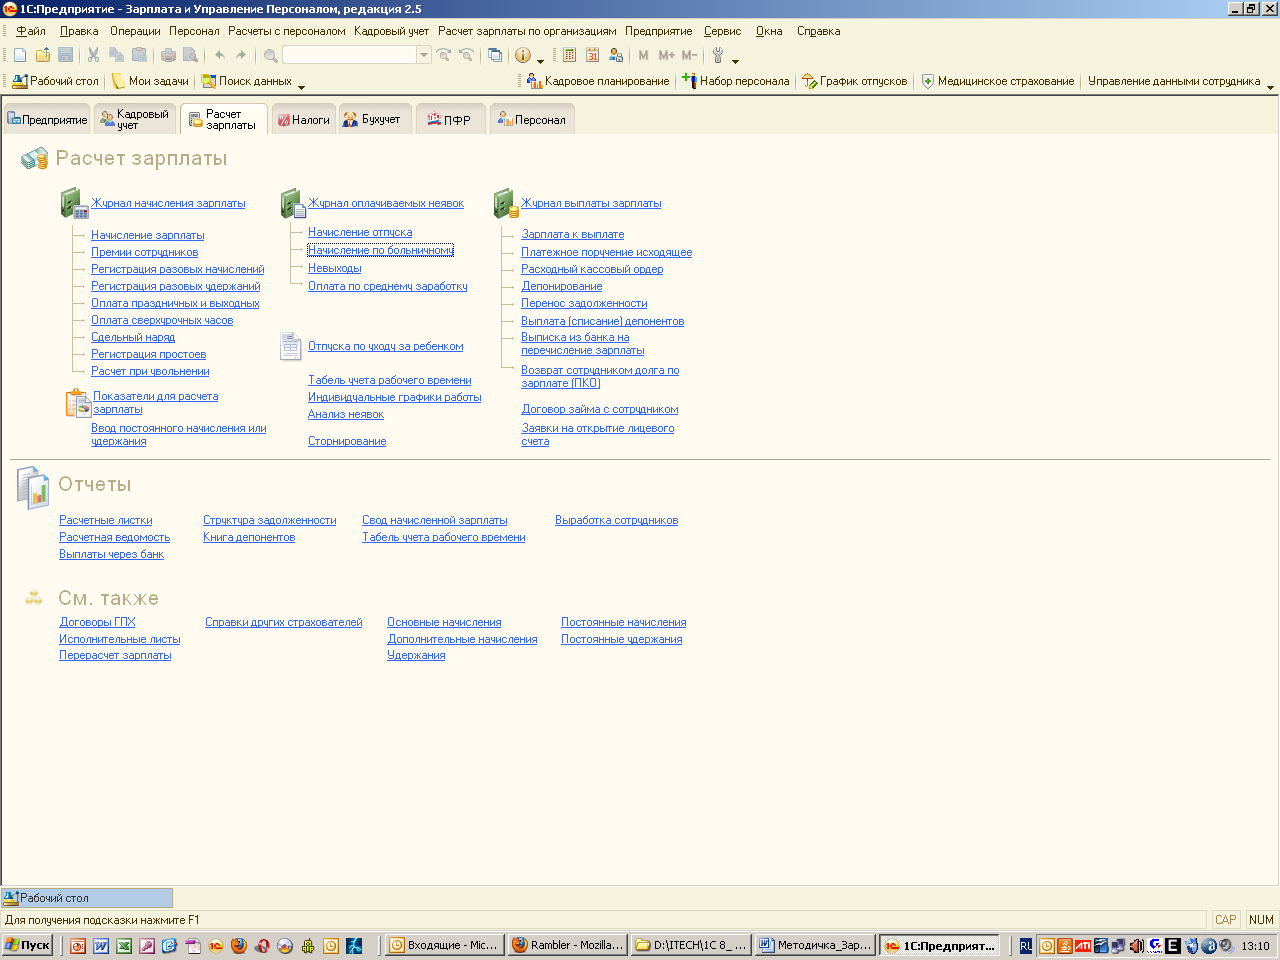The image size is (1280, 960).
Task: Expand the overflow arrow after Поиск данных
Action: (x=301, y=85)
